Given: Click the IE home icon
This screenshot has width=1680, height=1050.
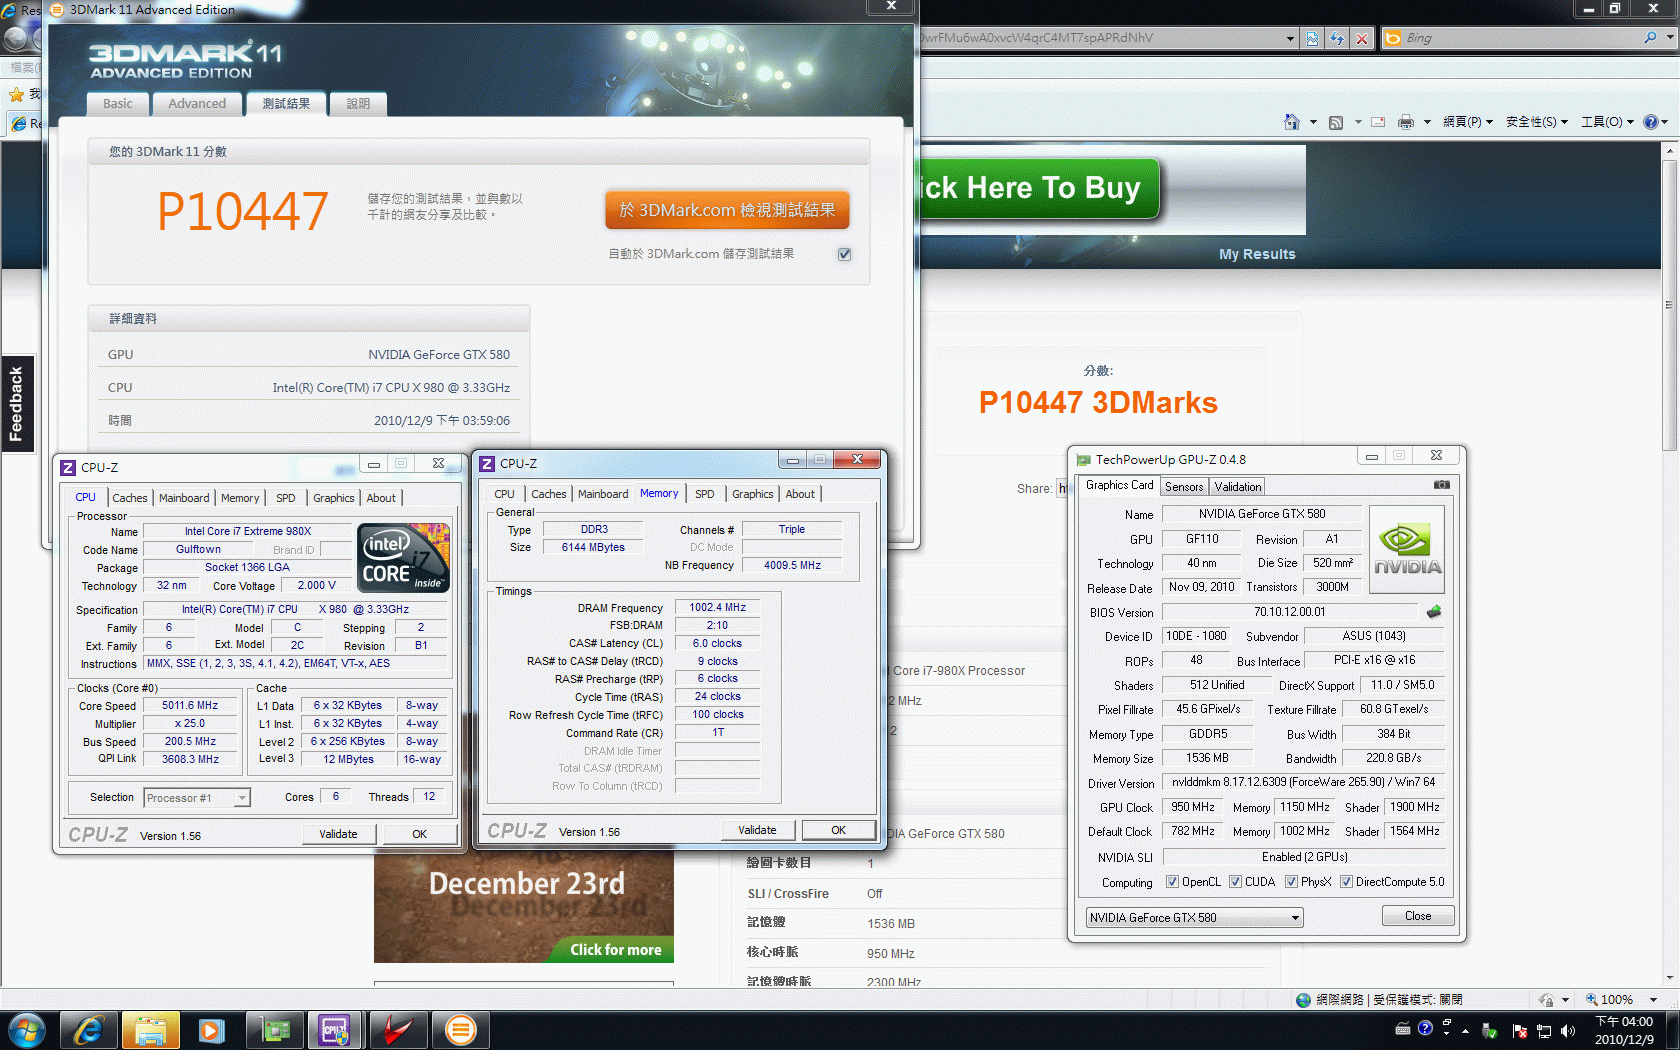Looking at the screenshot, I should point(1292,122).
